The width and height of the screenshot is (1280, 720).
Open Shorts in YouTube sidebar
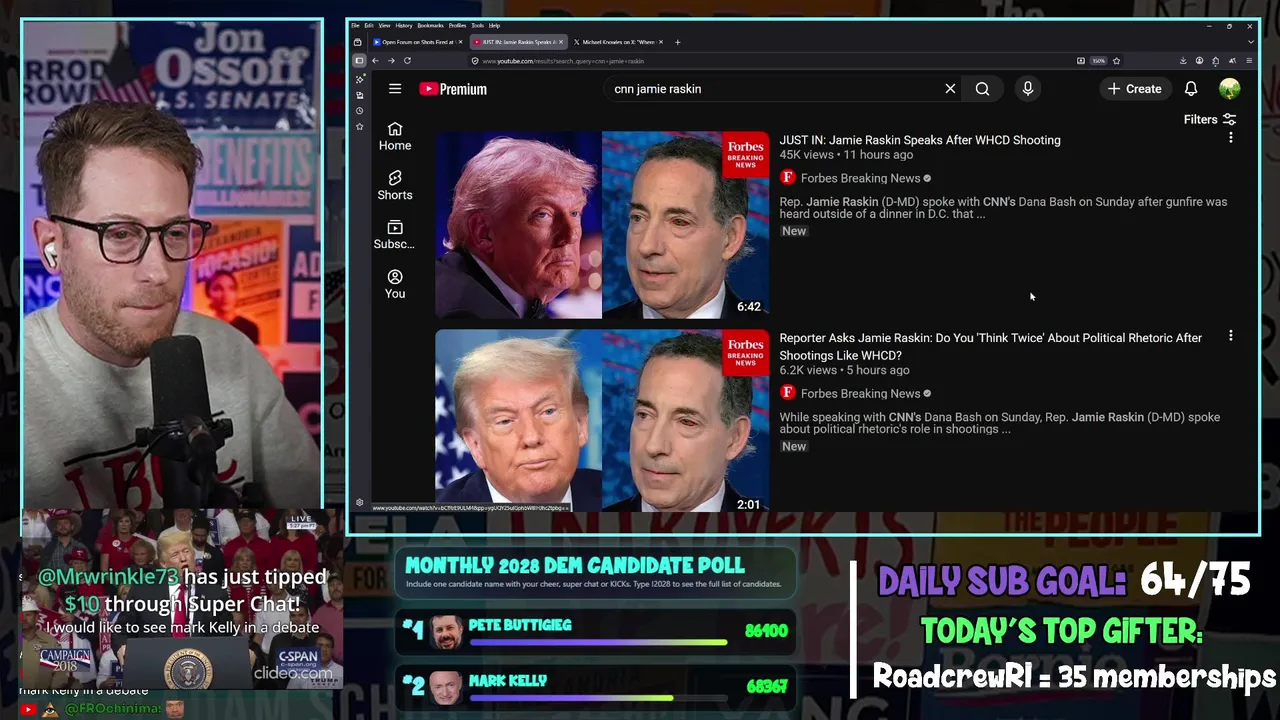(395, 186)
